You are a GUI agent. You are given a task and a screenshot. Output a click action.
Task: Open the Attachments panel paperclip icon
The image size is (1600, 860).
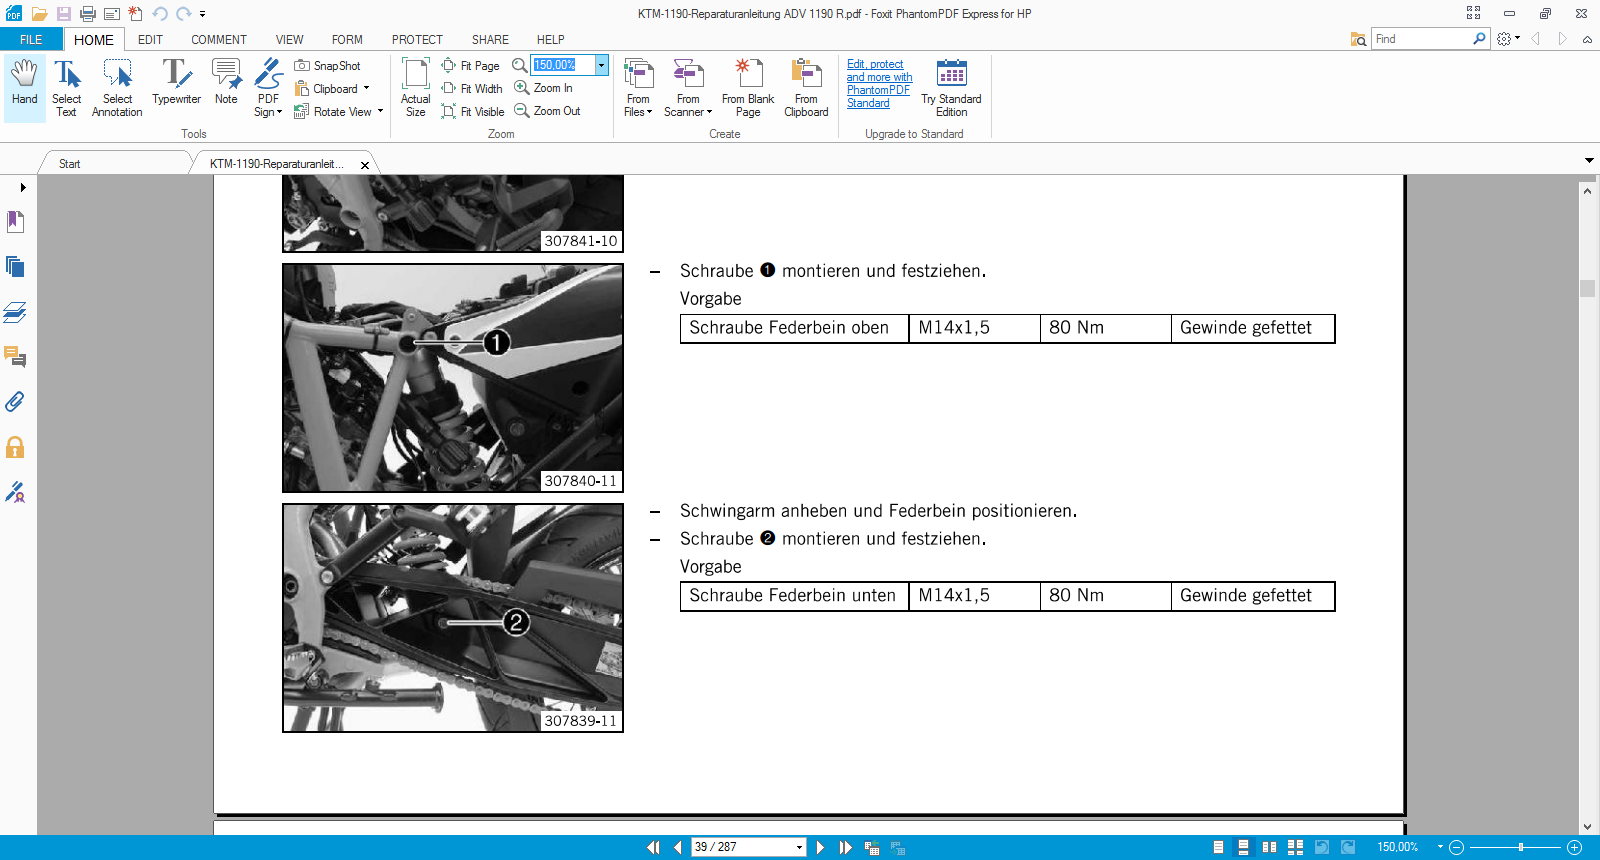tap(15, 402)
